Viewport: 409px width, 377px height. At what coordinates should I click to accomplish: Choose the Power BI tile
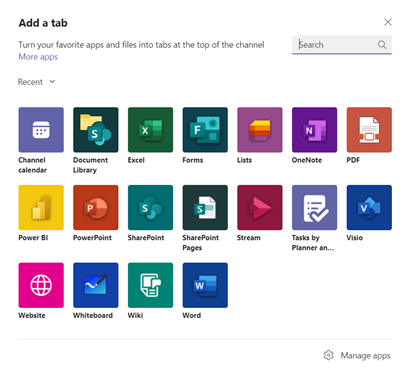[41, 207]
